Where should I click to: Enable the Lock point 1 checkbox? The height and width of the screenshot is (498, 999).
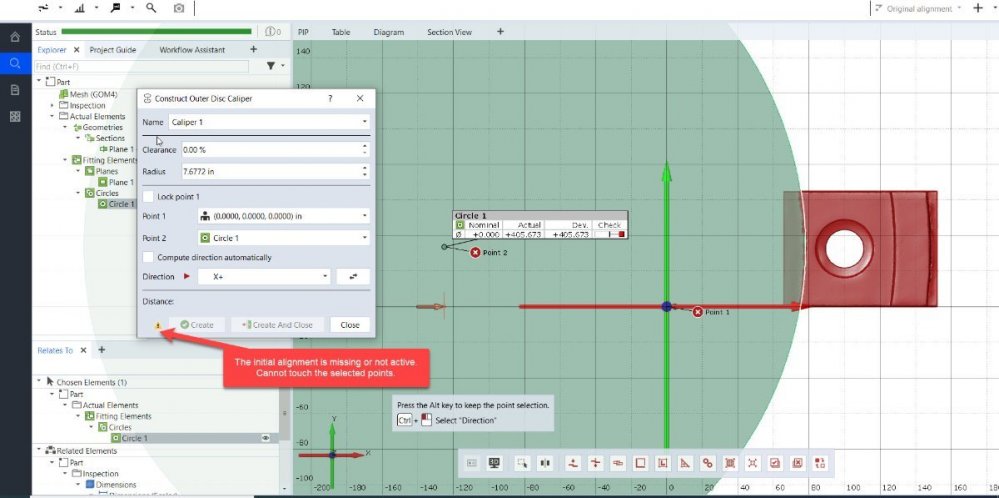coord(148,196)
